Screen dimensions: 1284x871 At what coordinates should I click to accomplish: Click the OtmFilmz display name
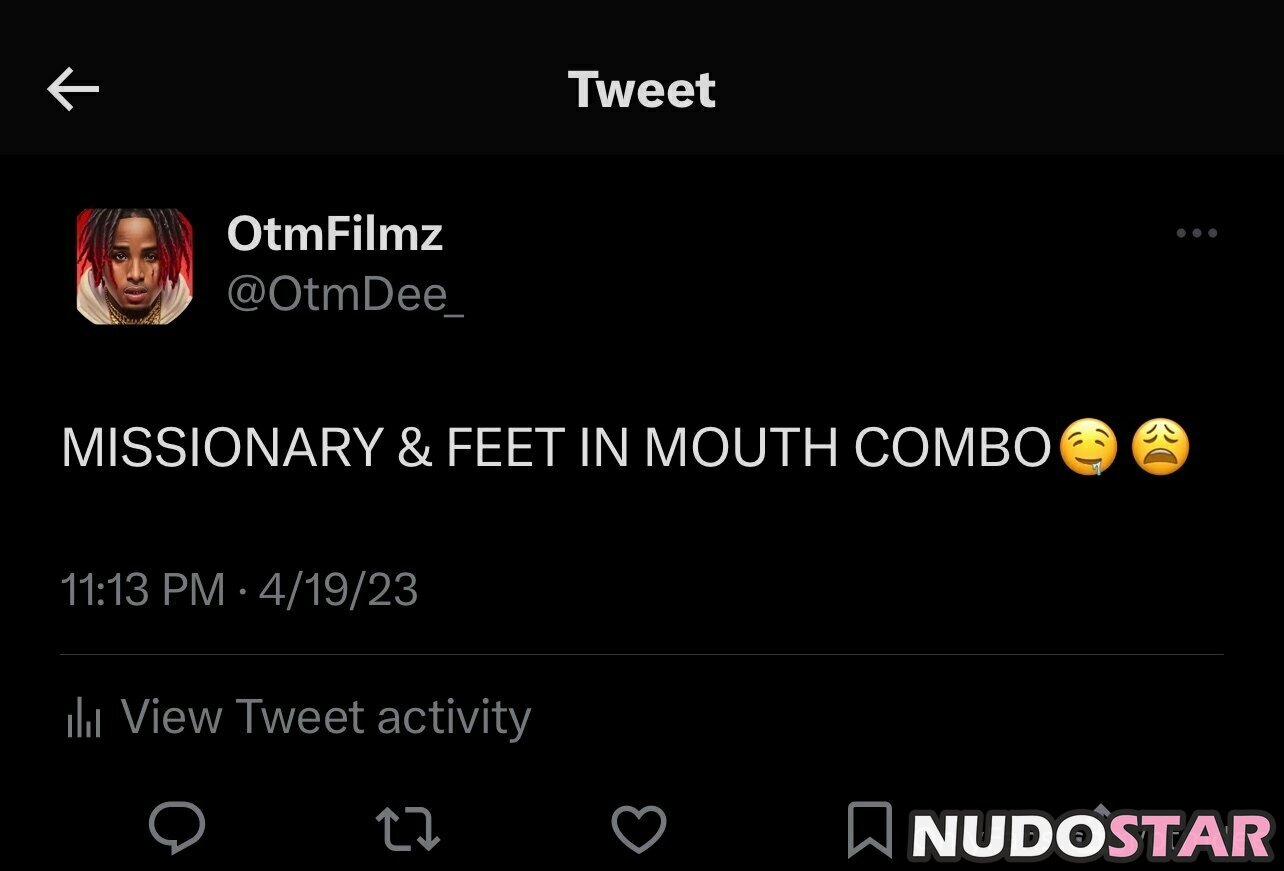pos(334,234)
